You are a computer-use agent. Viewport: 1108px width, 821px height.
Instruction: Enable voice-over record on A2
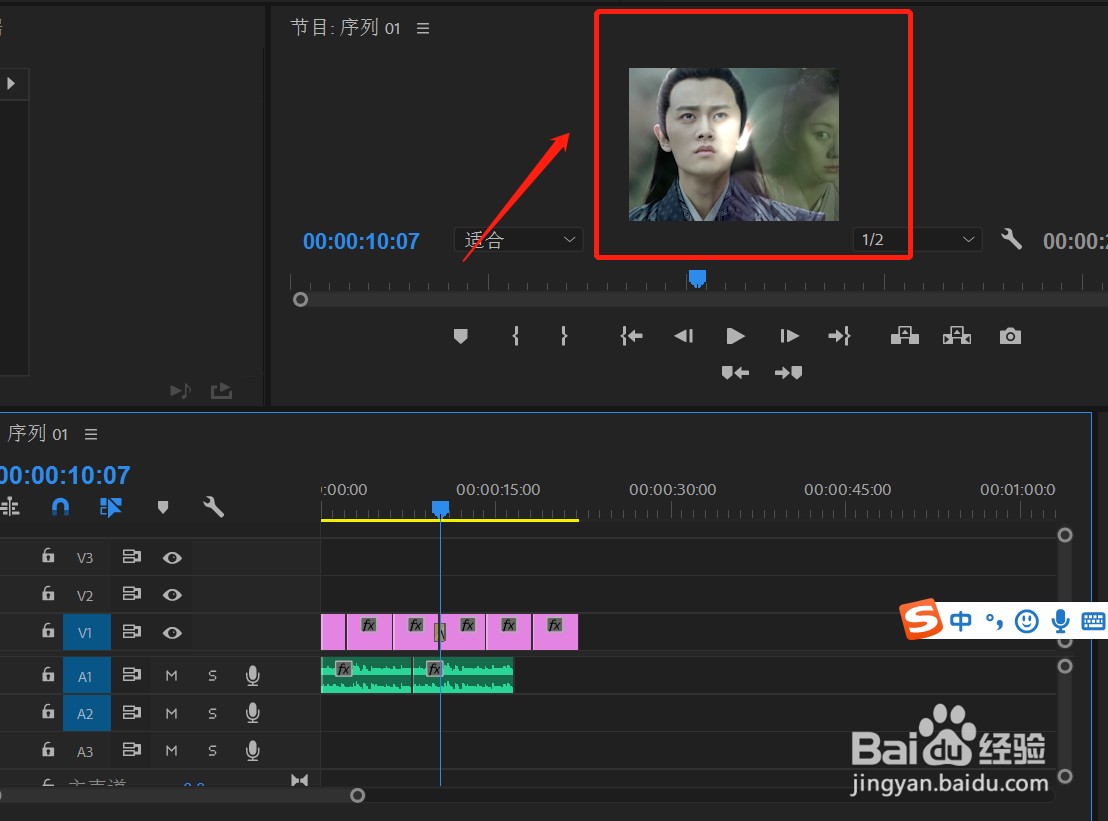[x=252, y=713]
